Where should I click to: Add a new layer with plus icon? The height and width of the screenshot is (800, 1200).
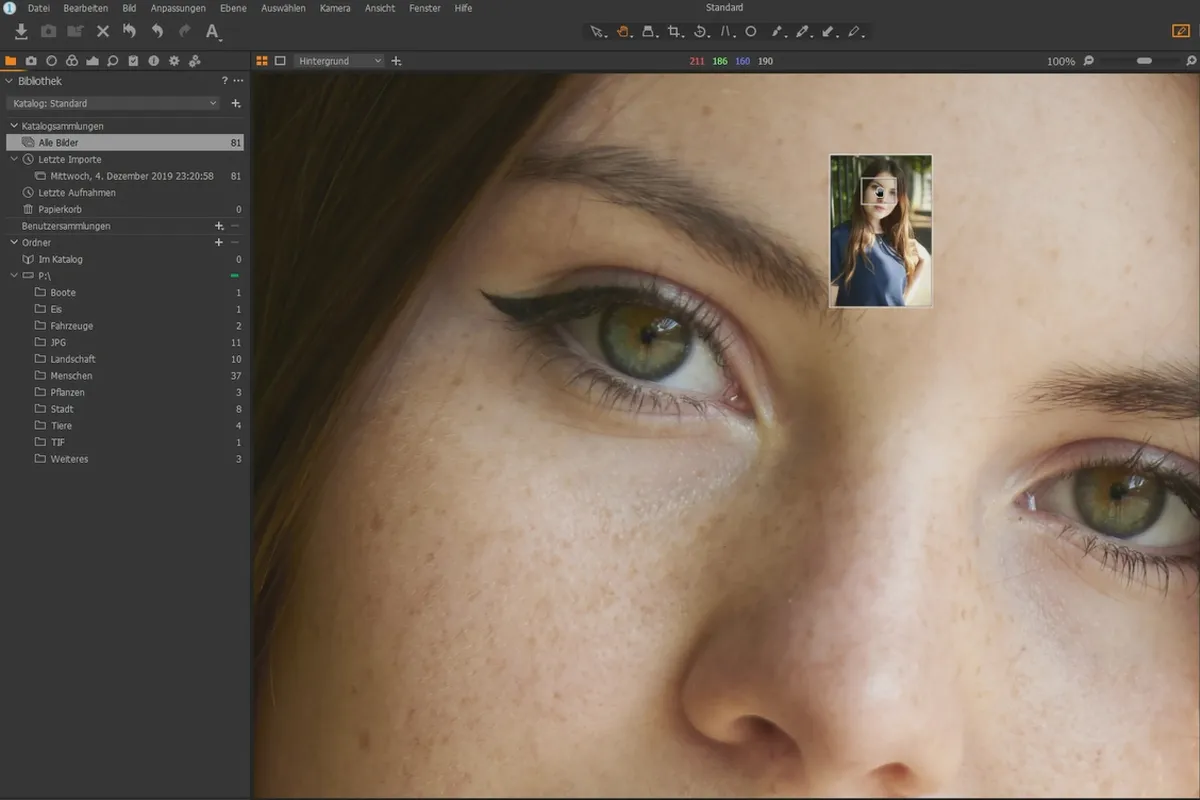[396, 61]
